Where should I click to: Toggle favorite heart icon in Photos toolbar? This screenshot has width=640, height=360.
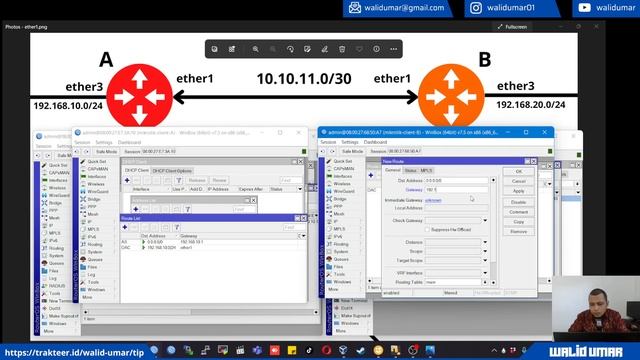coord(359,49)
